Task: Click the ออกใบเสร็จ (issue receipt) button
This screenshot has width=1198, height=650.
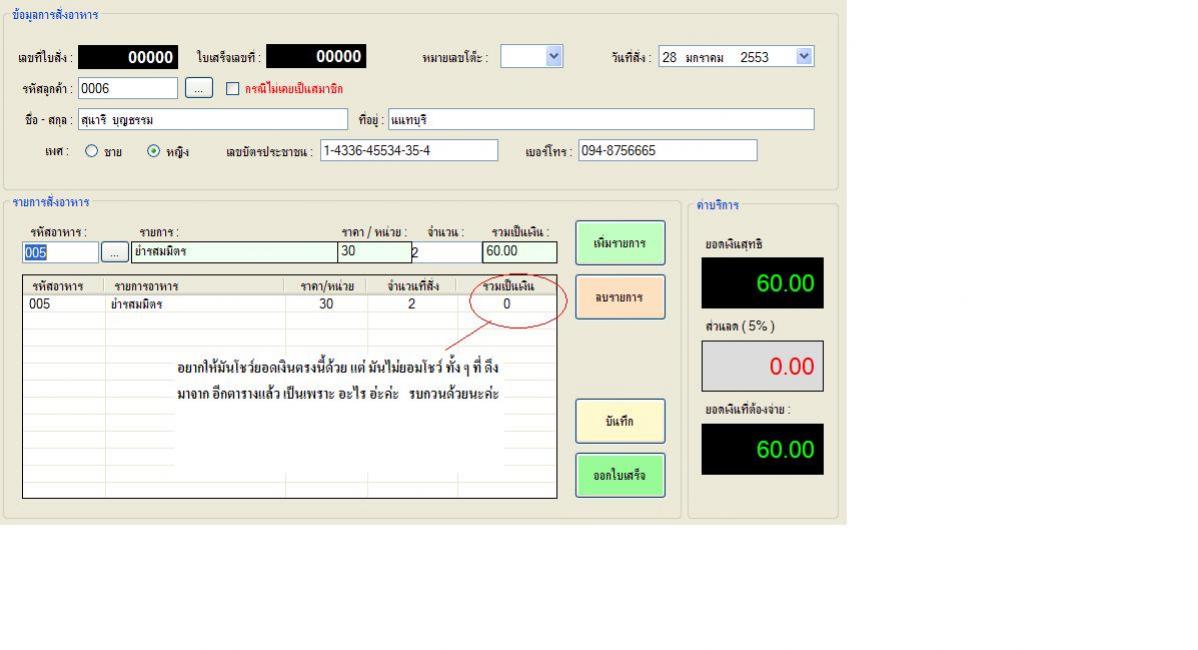Action: (620, 475)
